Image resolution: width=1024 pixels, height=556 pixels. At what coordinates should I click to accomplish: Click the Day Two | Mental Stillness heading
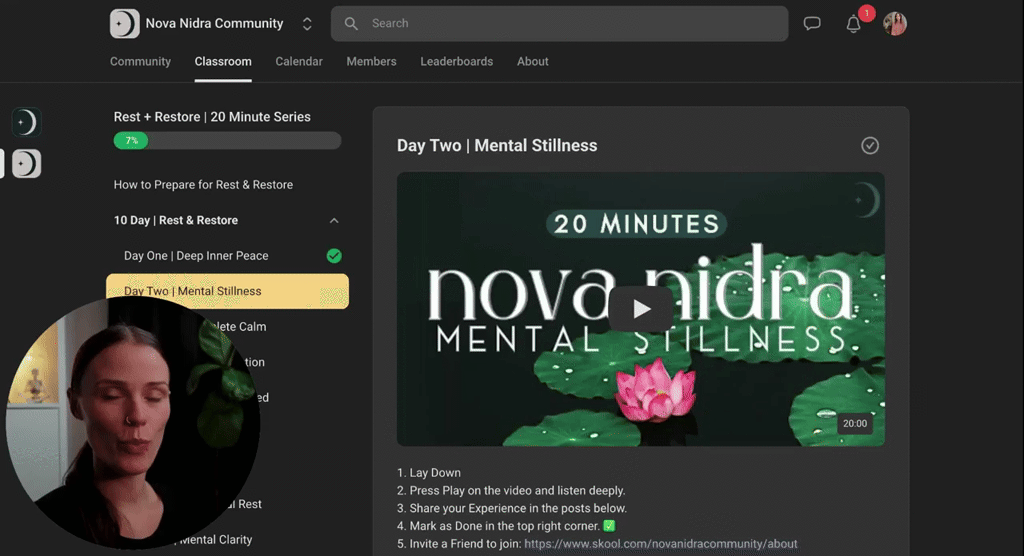[497, 146]
